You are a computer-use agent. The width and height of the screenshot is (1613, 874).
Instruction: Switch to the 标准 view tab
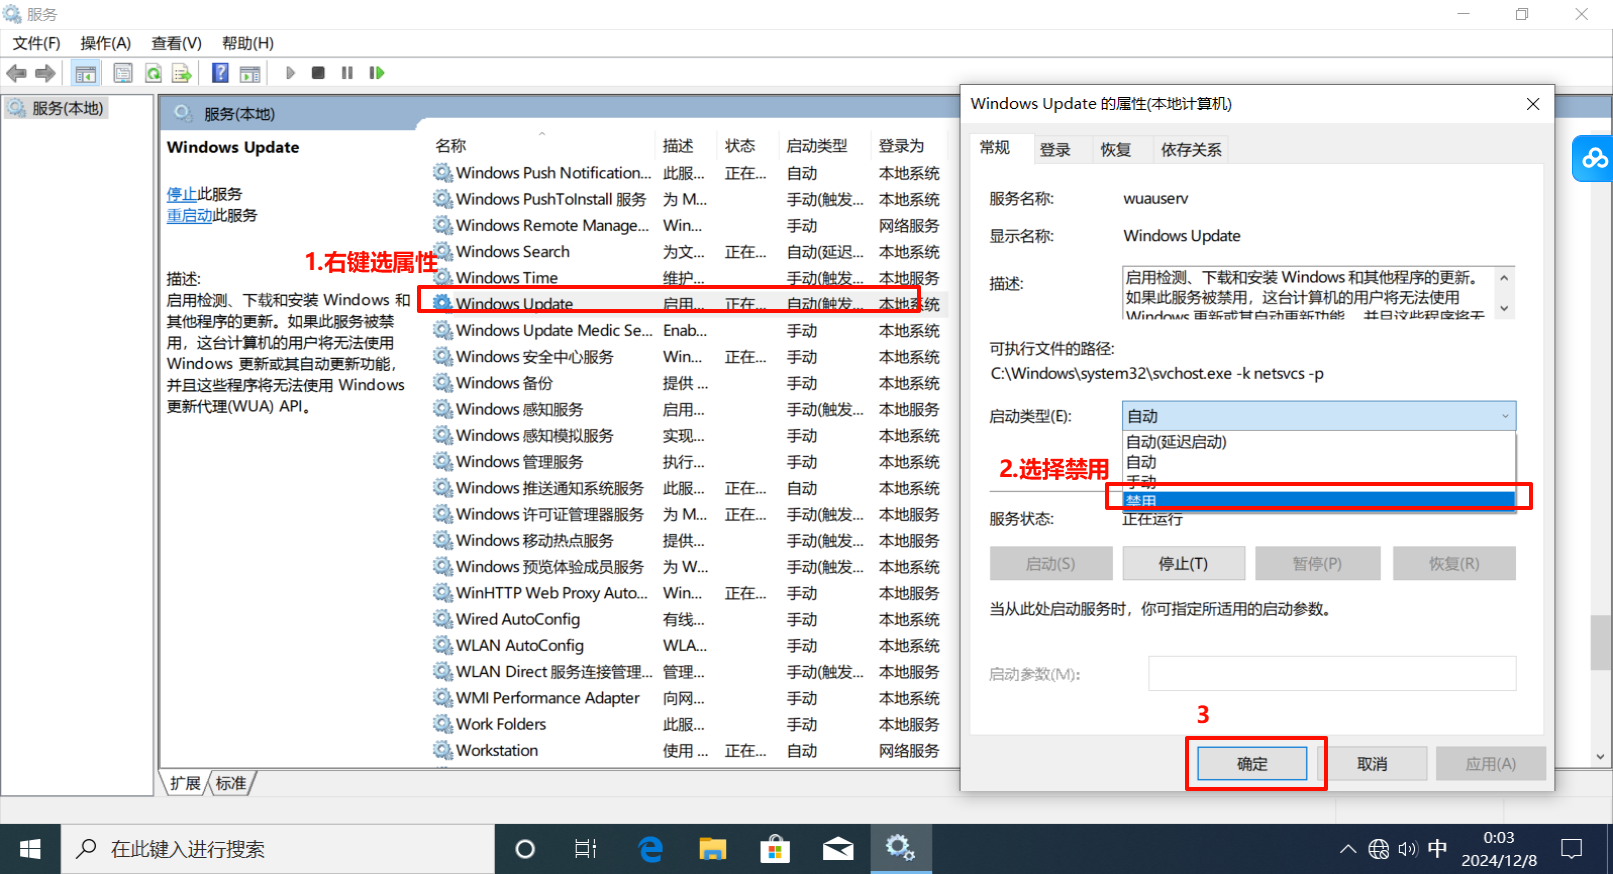point(231,783)
